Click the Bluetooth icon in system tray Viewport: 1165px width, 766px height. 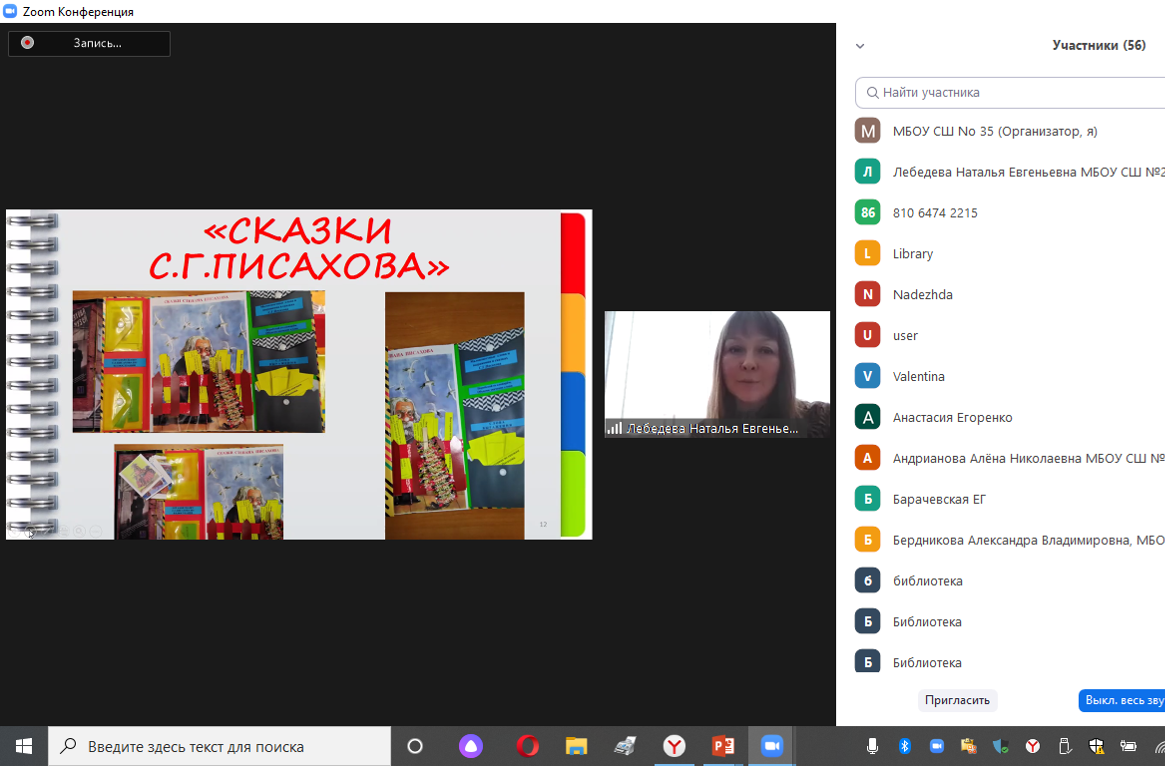(904, 746)
